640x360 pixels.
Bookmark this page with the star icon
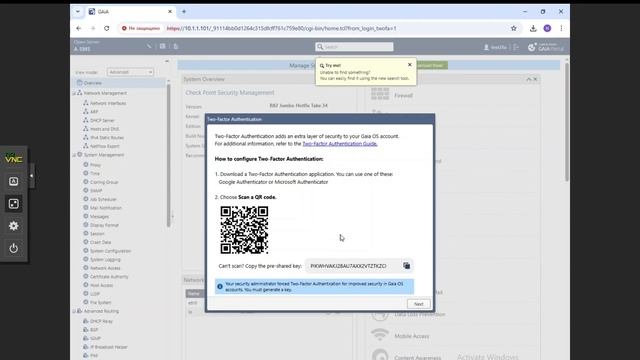coord(513,28)
